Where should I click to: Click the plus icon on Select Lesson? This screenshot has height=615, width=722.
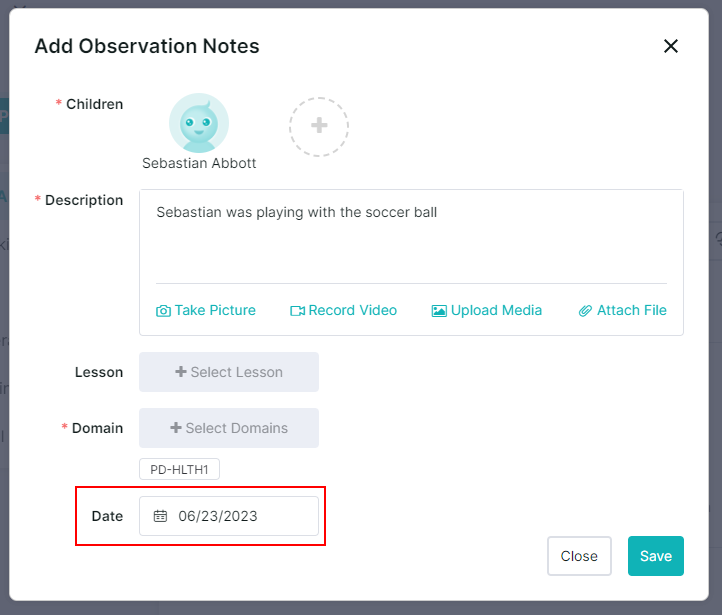pos(180,372)
